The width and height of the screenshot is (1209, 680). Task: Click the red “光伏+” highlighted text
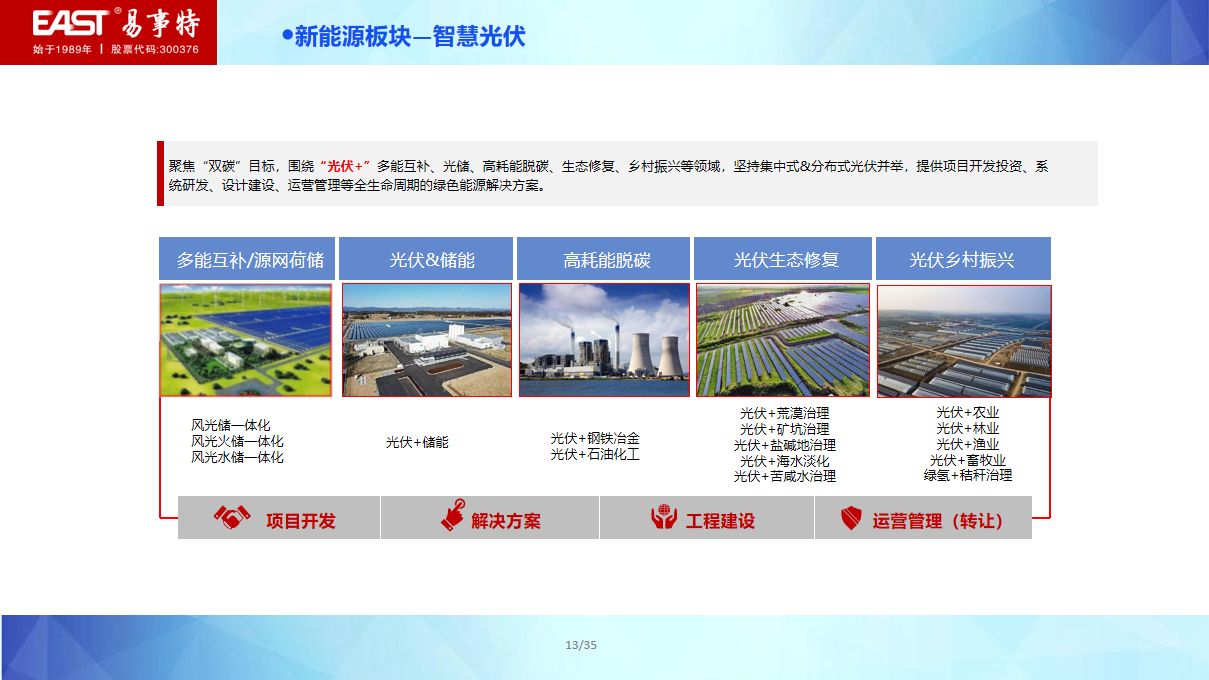(x=345, y=166)
